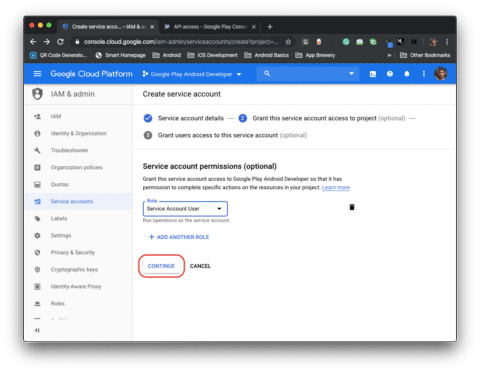
Task: Open the IAM menu item
Action: click(56, 116)
